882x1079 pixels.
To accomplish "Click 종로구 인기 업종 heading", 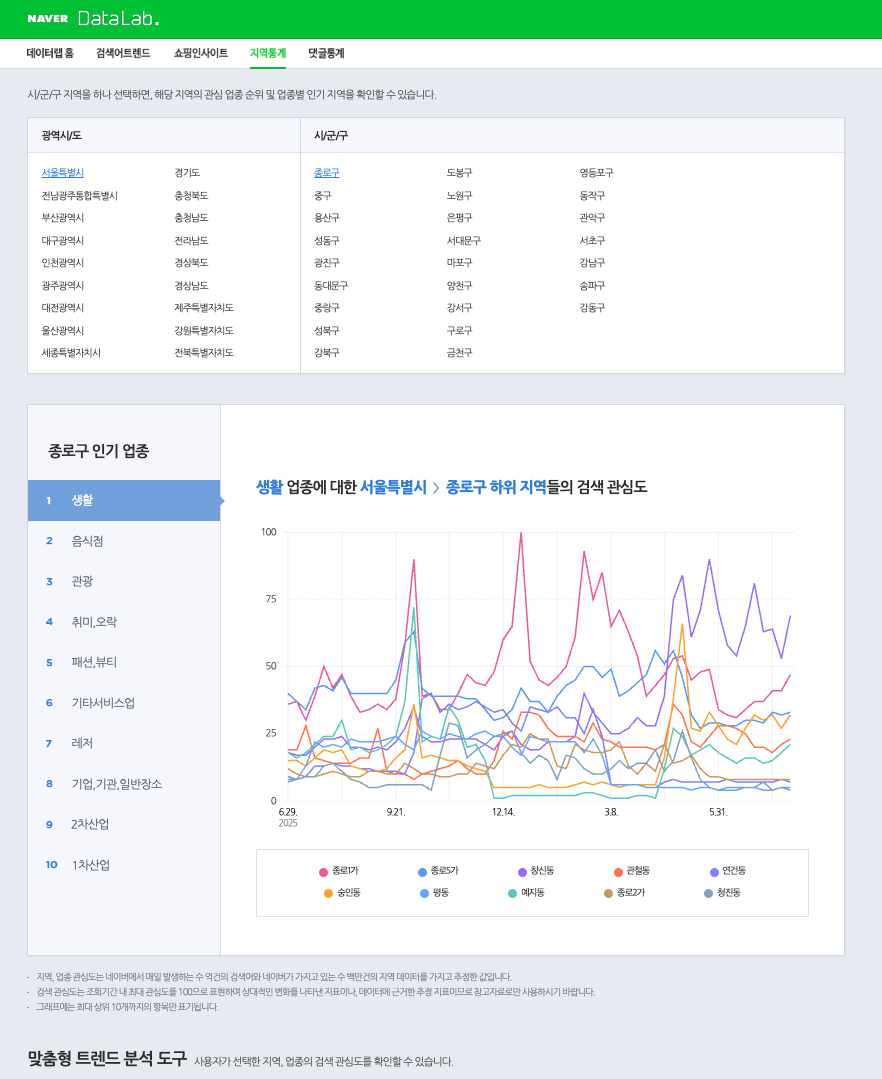I will pos(98,451).
